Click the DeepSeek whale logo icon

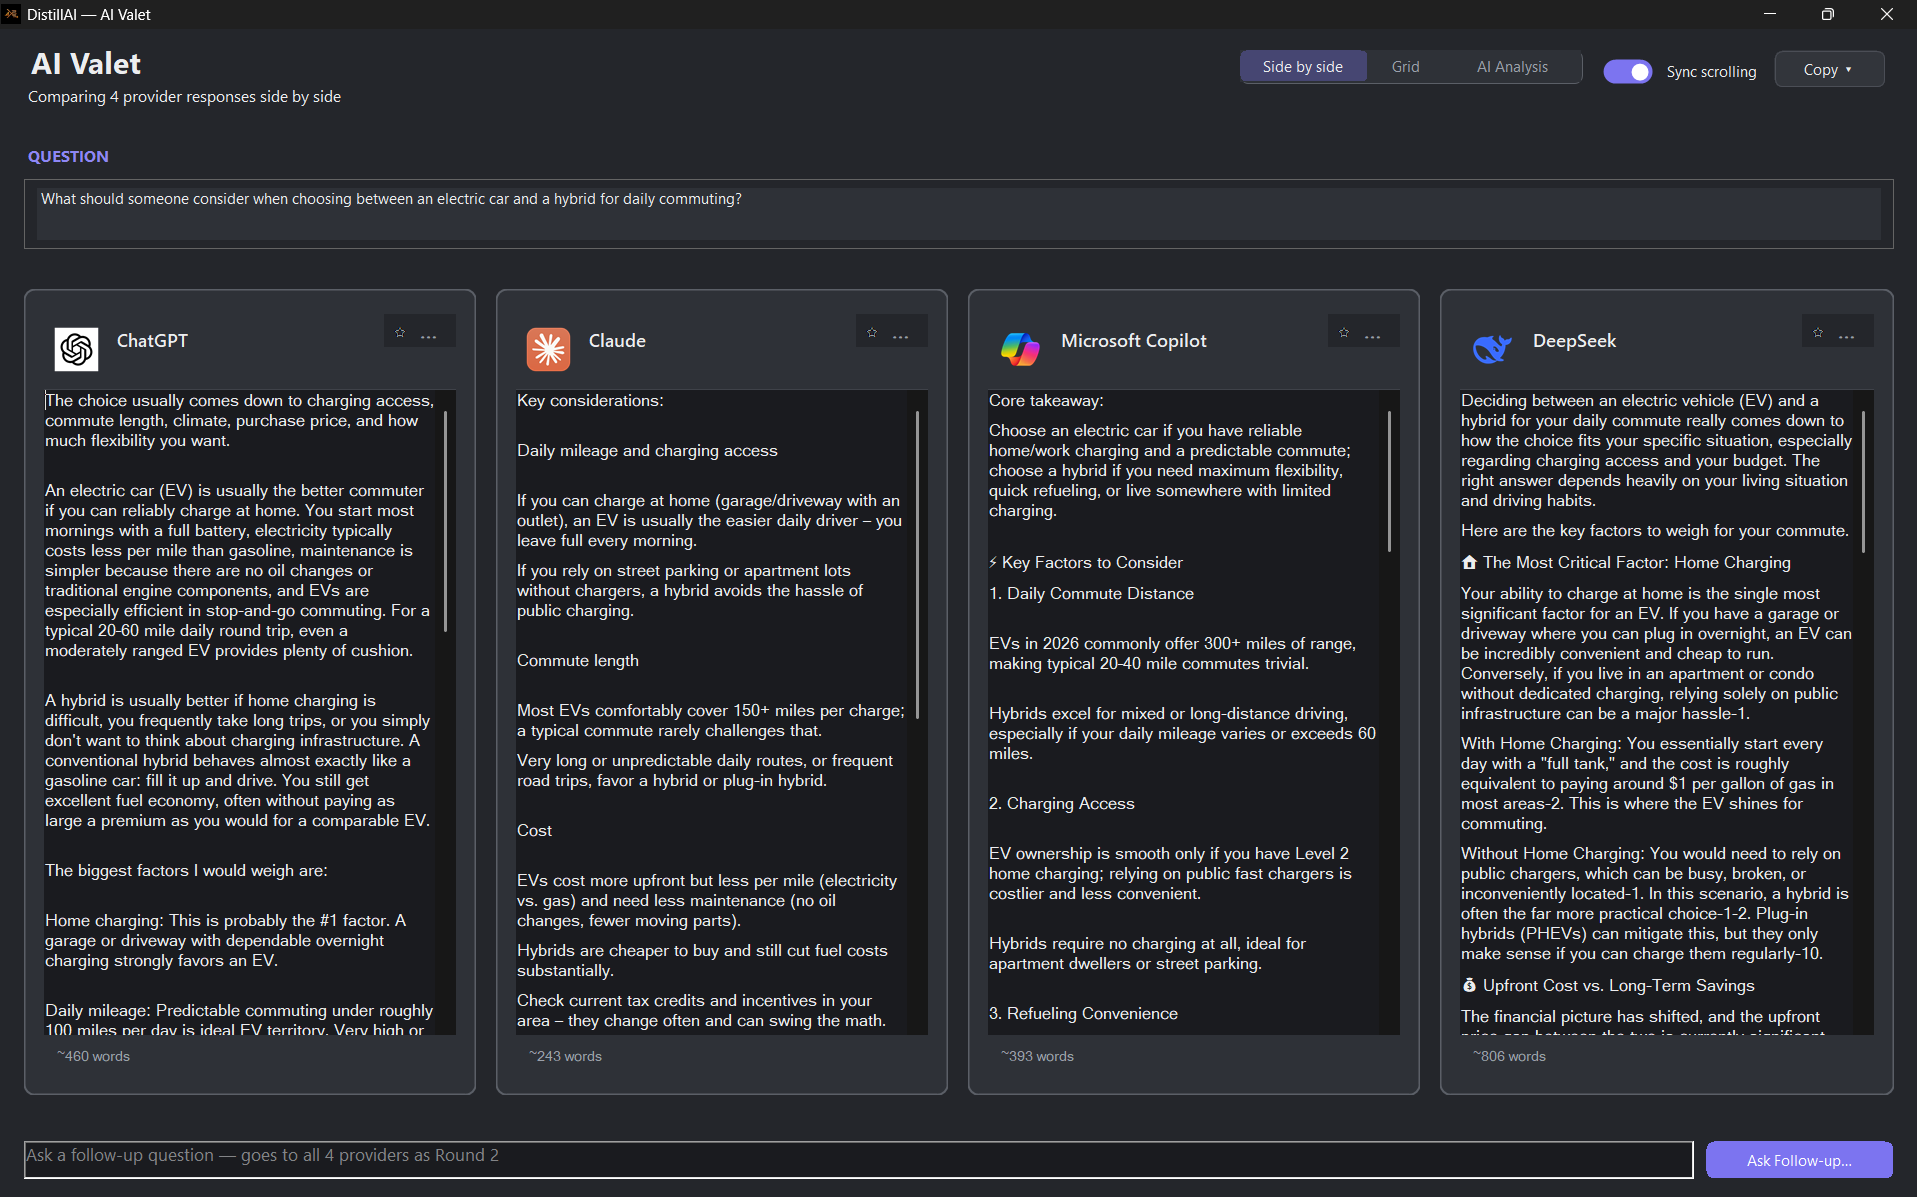1493,349
